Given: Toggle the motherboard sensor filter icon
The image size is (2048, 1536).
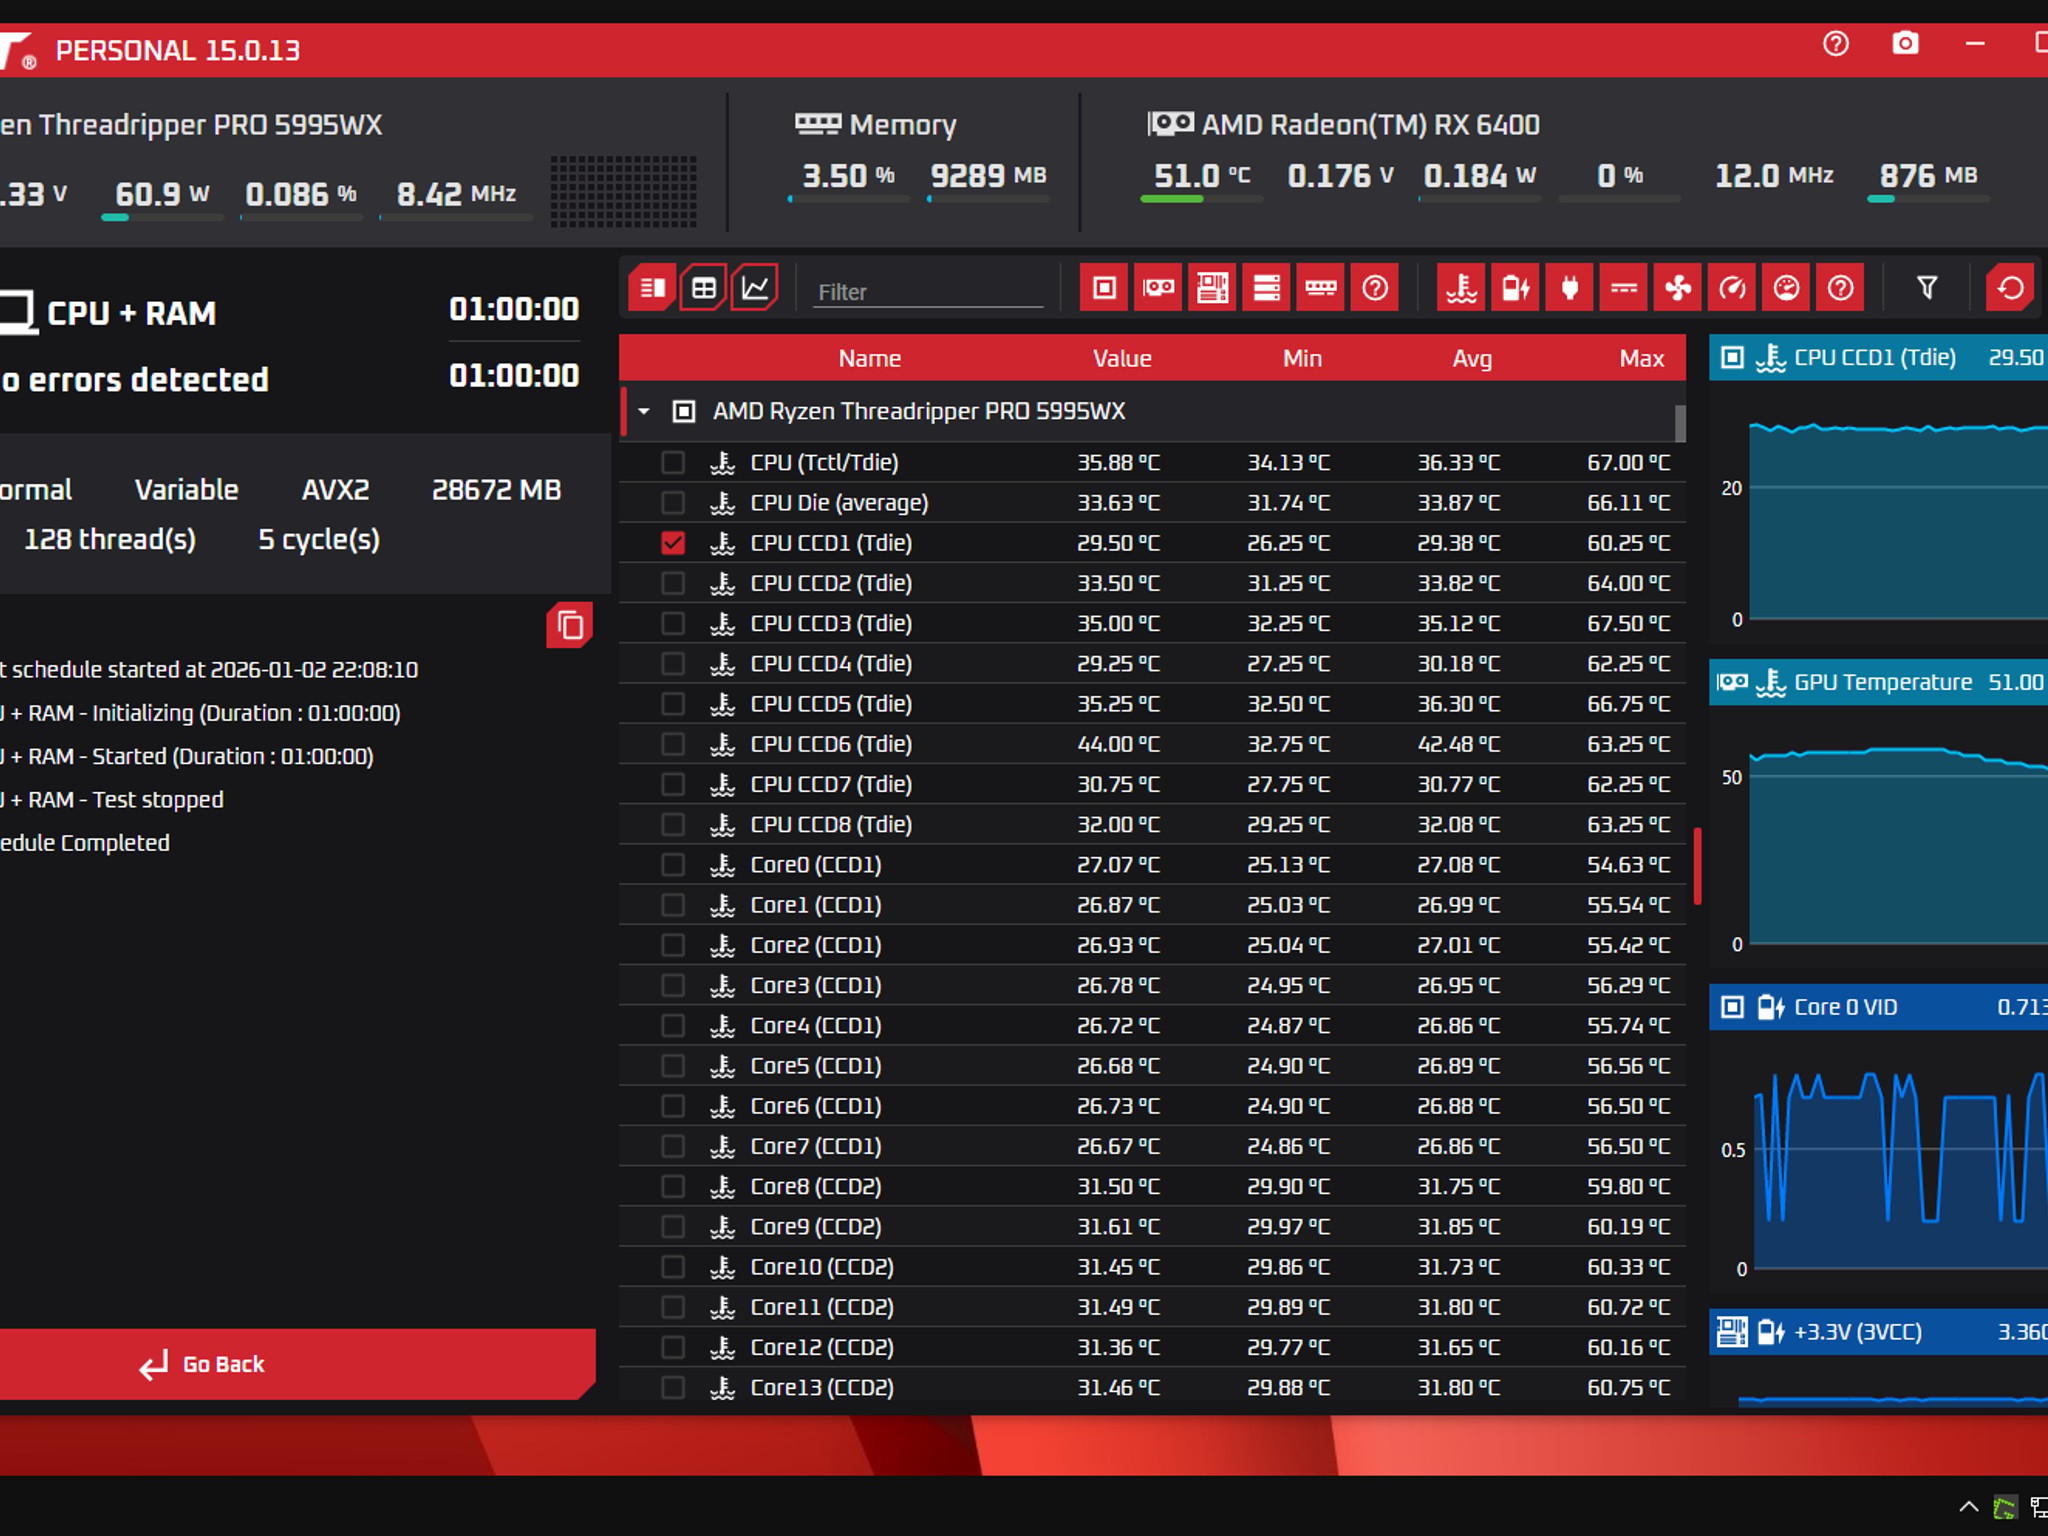Looking at the screenshot, I should click(x=1212, y=288).
